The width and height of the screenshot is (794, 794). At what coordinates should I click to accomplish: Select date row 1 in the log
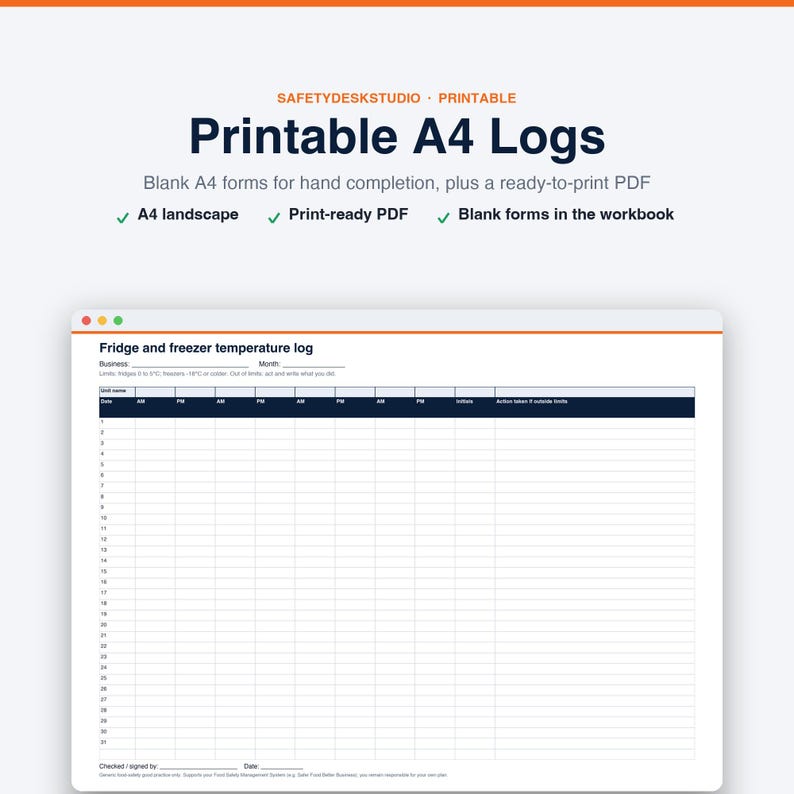coord(397,422)
